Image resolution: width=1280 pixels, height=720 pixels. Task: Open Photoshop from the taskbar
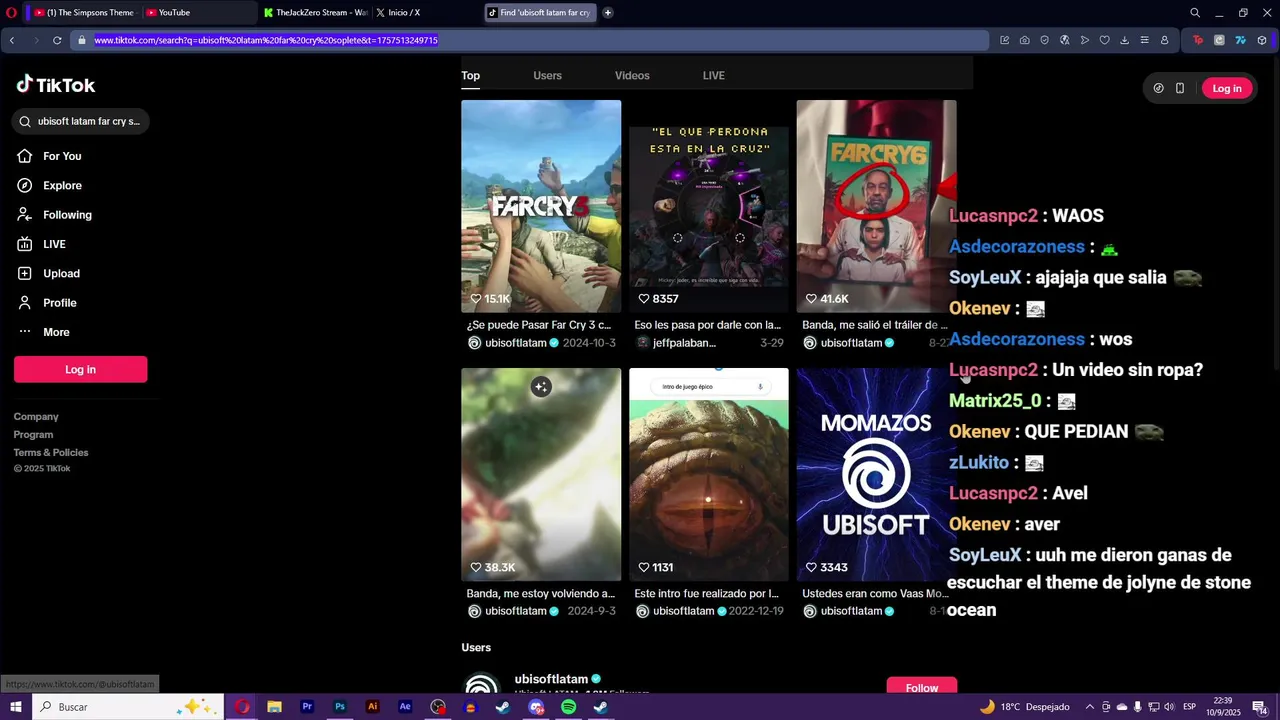click(340, 707)
